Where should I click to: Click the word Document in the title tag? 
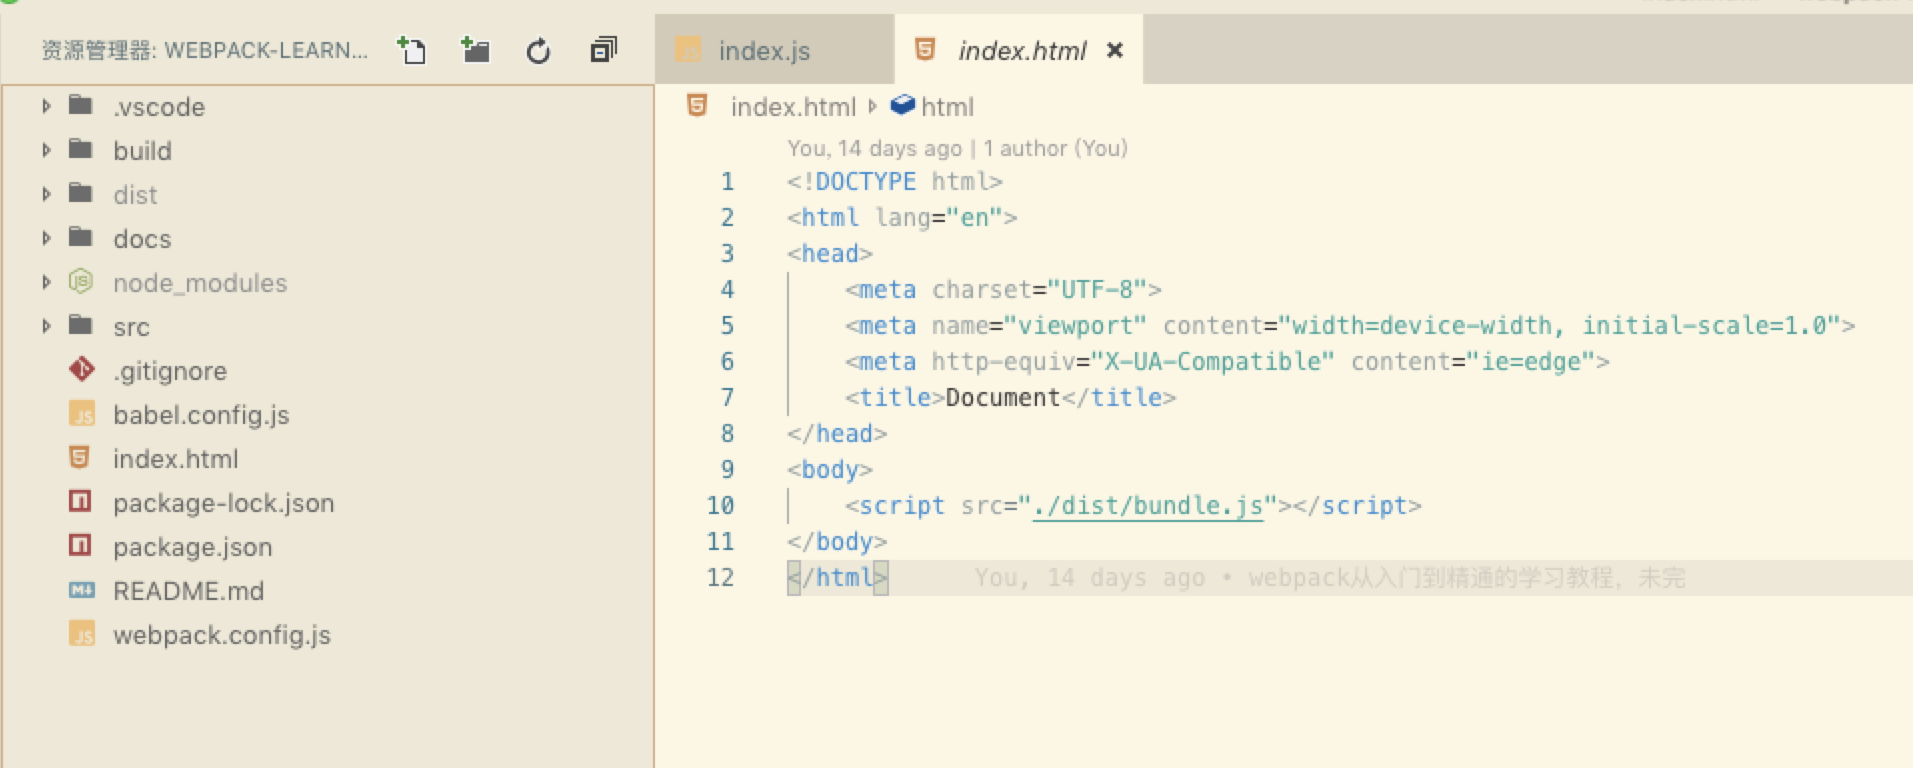(1003, 398)
